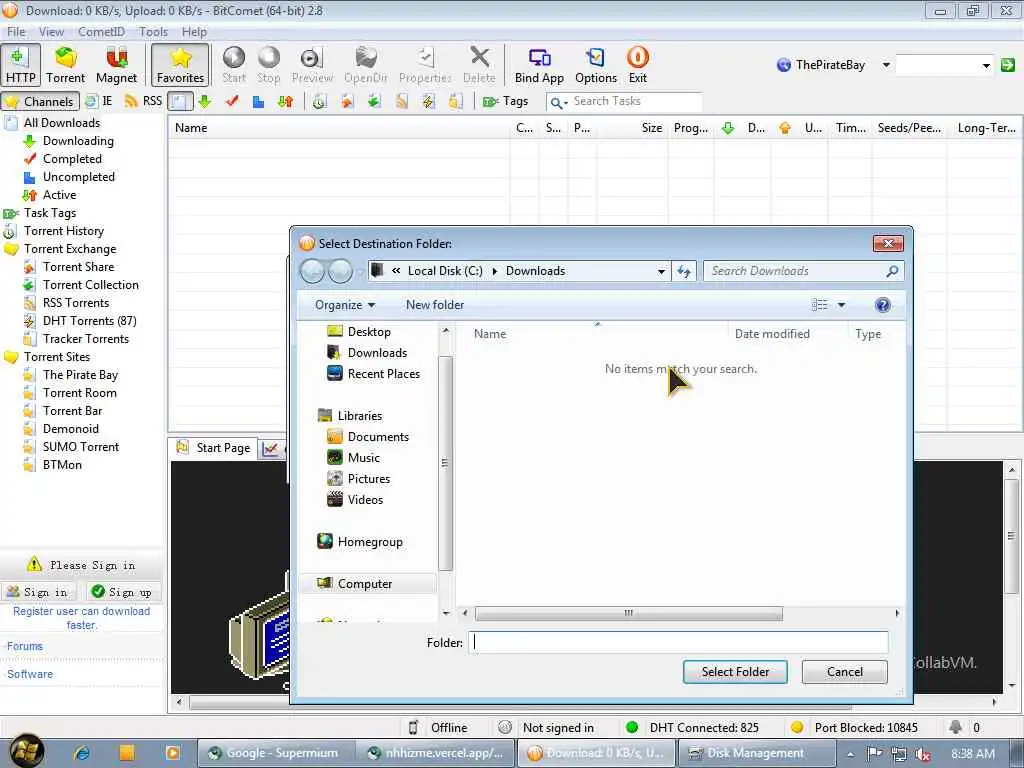This screenshot has width=1024, height=768.
Task: Click the green go arrow beside search box
Action: 1008,65
